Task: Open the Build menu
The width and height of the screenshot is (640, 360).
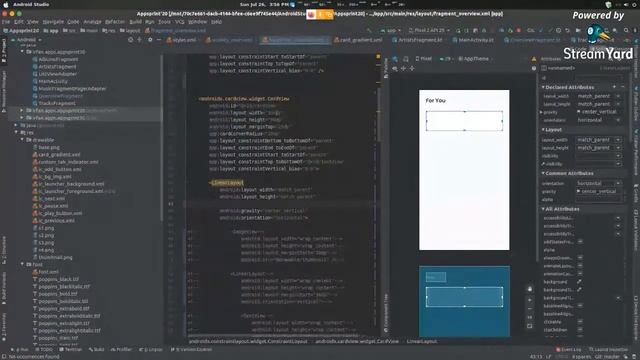Action: coord(135,22)
